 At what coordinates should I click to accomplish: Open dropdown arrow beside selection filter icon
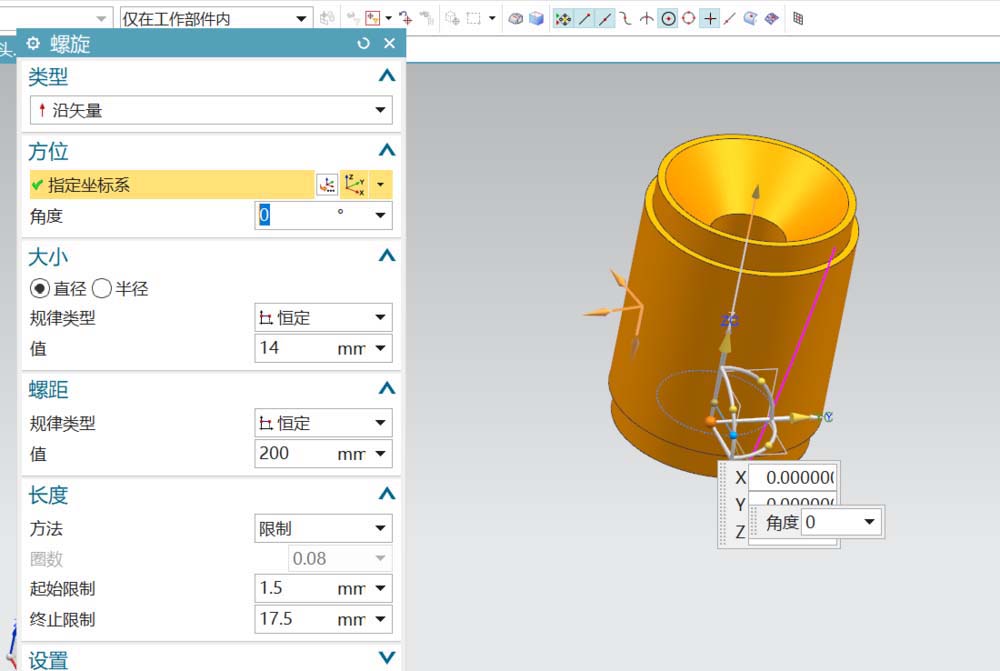pyautogui.click(x=388, y=18)
